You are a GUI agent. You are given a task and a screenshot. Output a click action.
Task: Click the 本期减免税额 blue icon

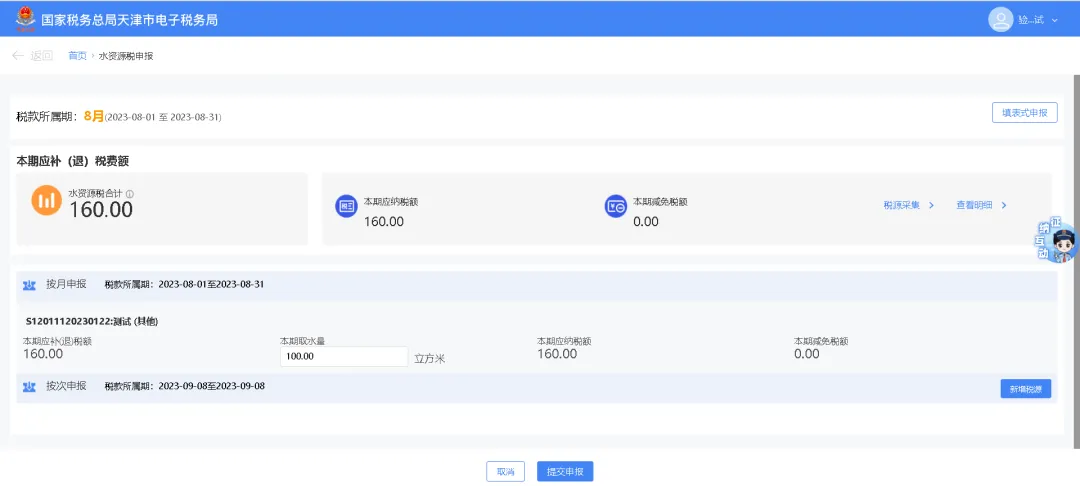(616, 206)
